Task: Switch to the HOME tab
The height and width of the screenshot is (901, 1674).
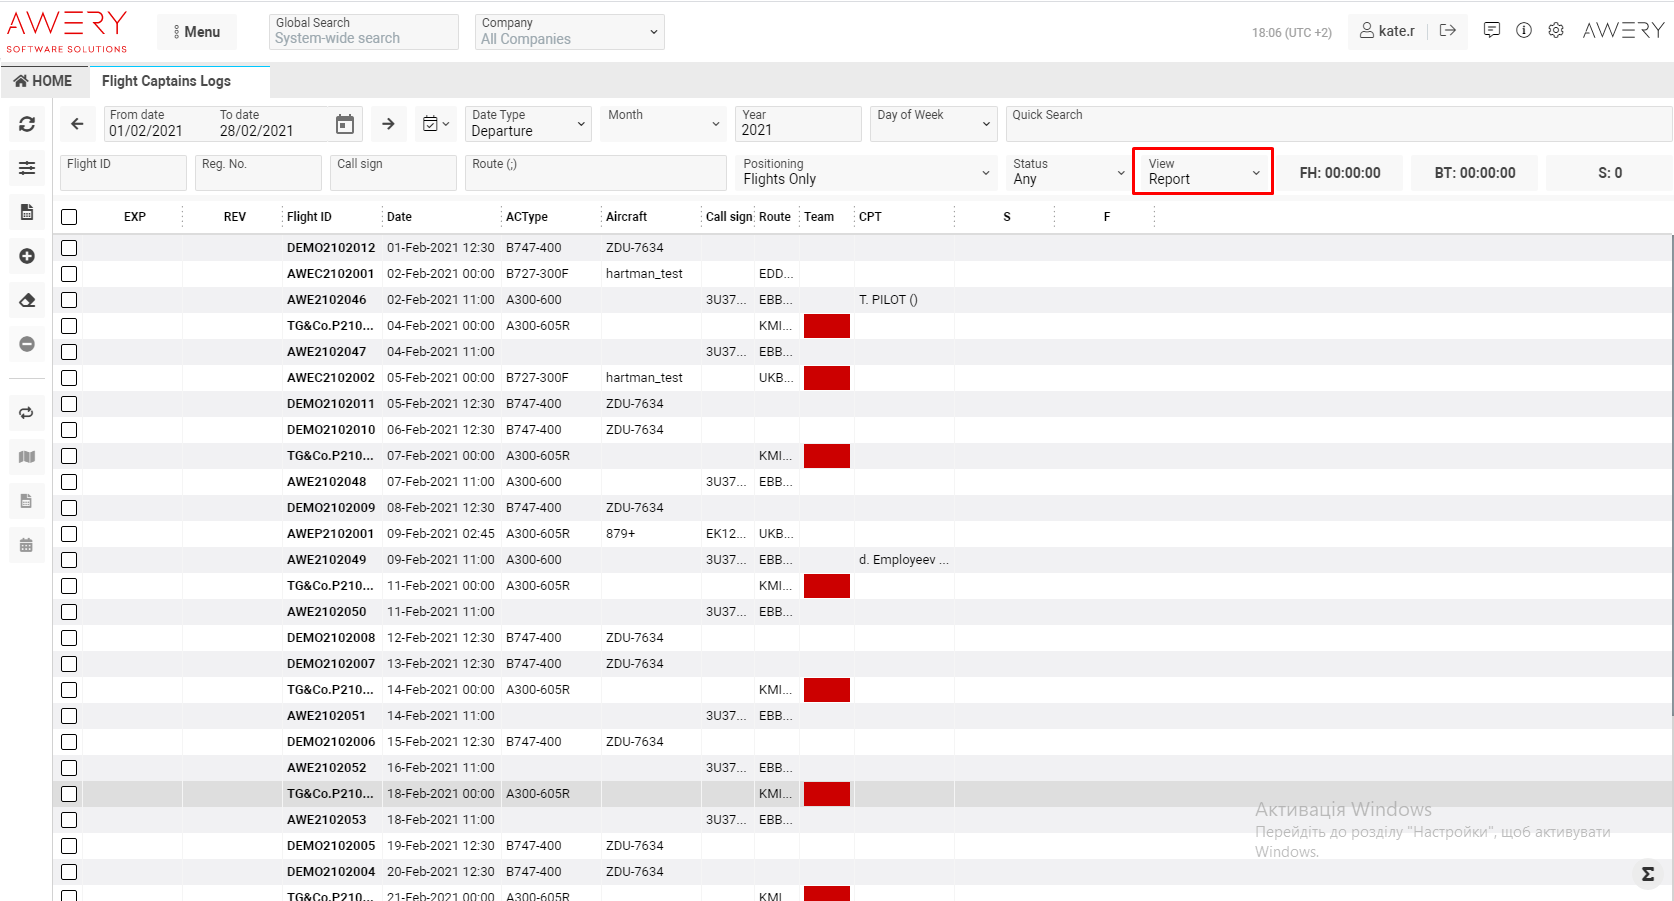Action: 44,81
